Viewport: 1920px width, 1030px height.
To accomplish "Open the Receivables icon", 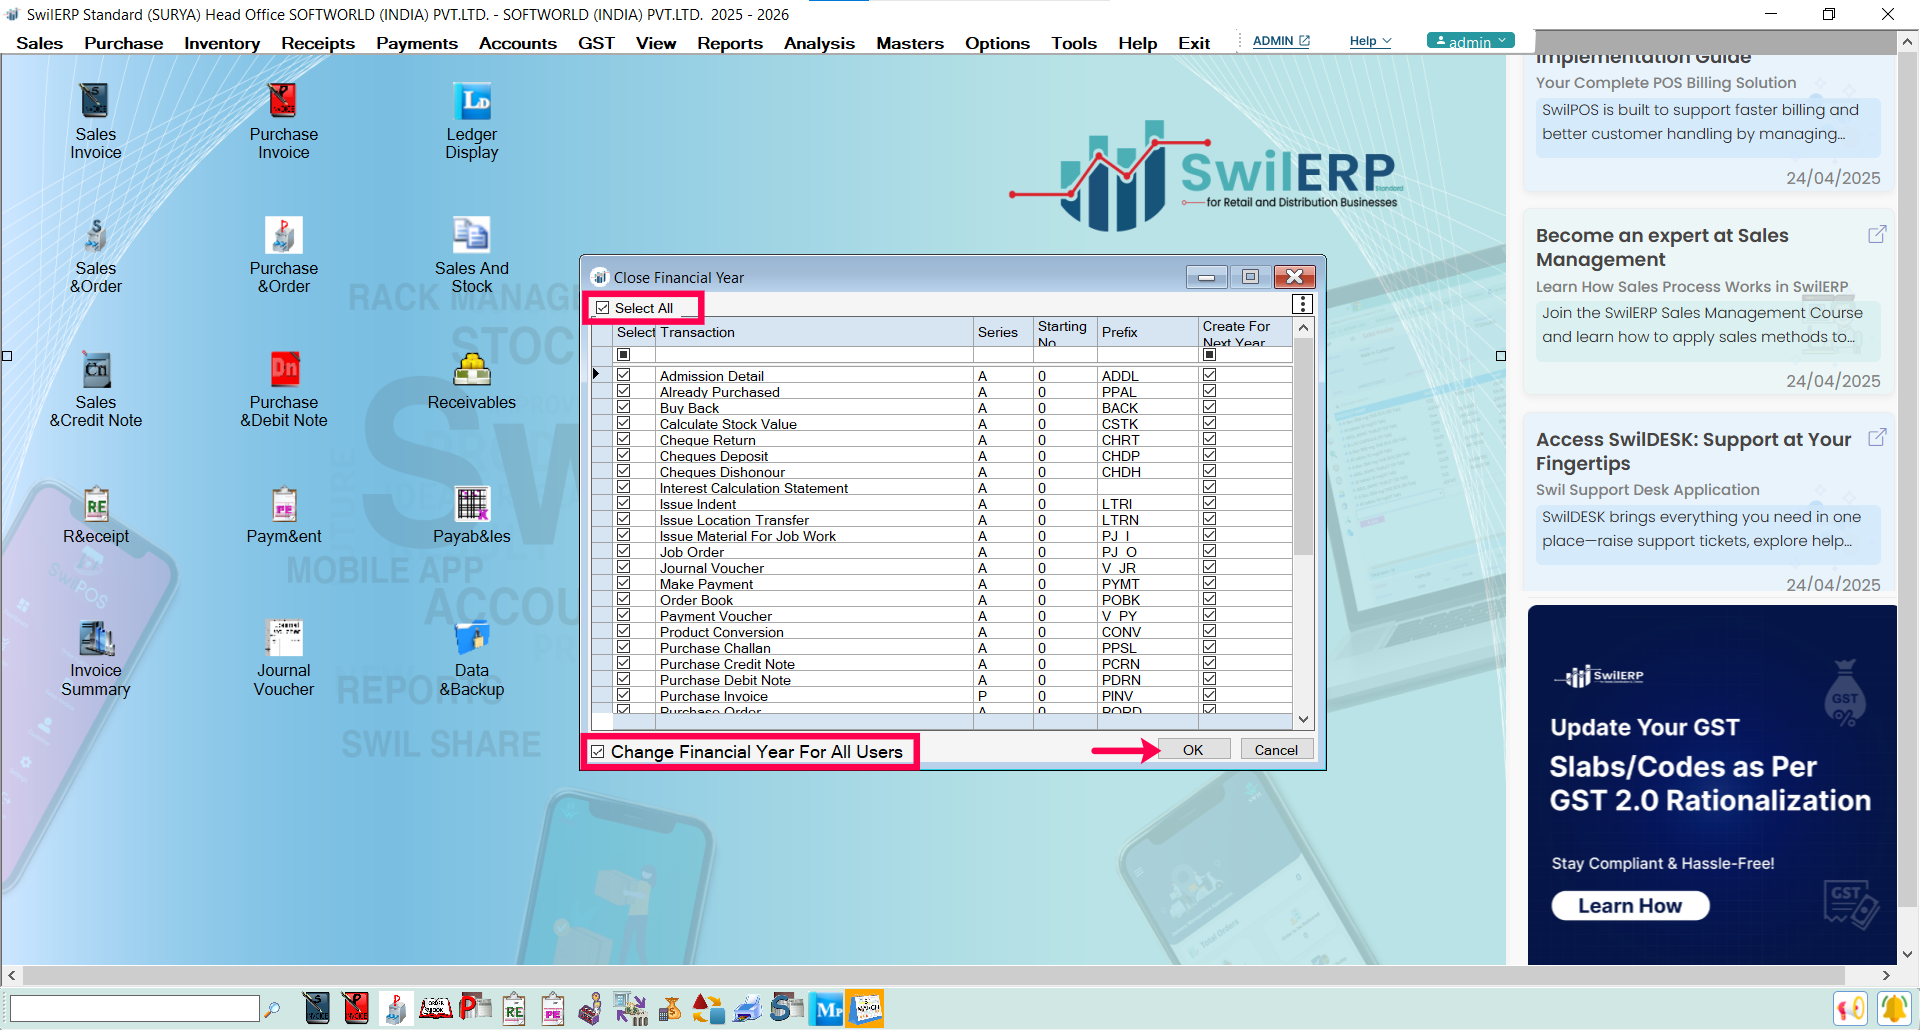I will [x=471, y=381].
